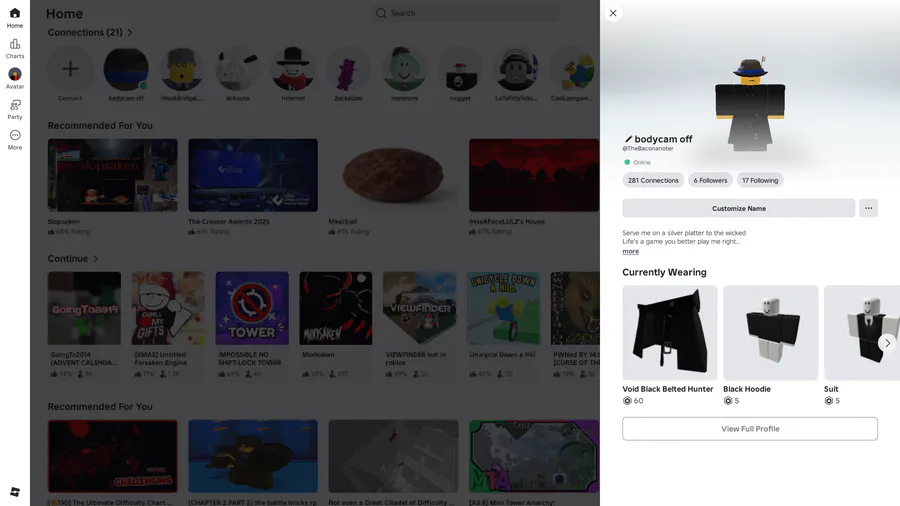Open Void Black Belted Hunter item
The image size is (900, 506).
coord(670,333)
